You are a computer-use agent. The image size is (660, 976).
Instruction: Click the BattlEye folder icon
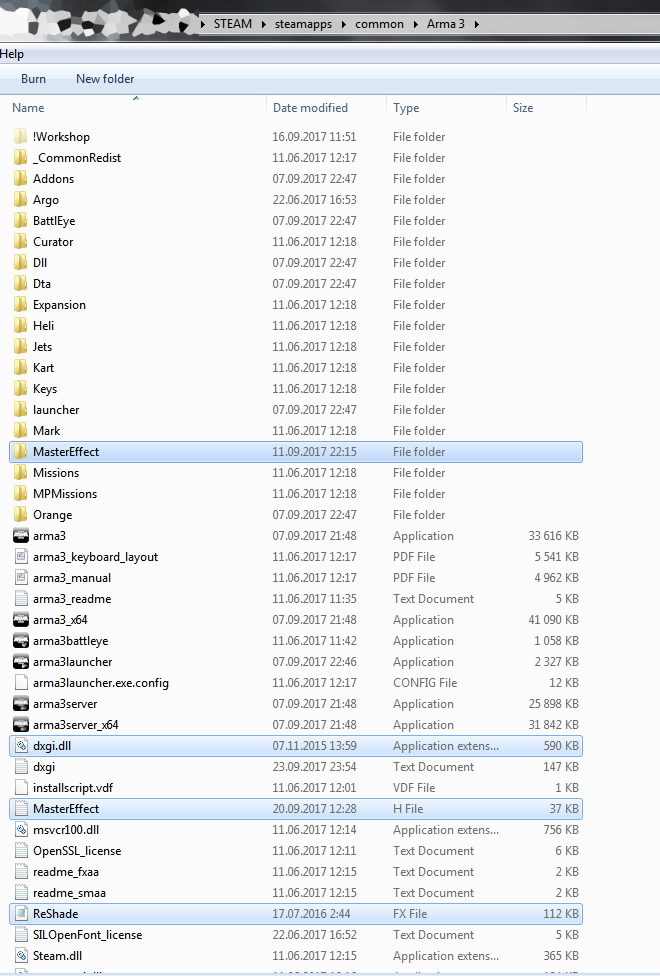point(21,220)
